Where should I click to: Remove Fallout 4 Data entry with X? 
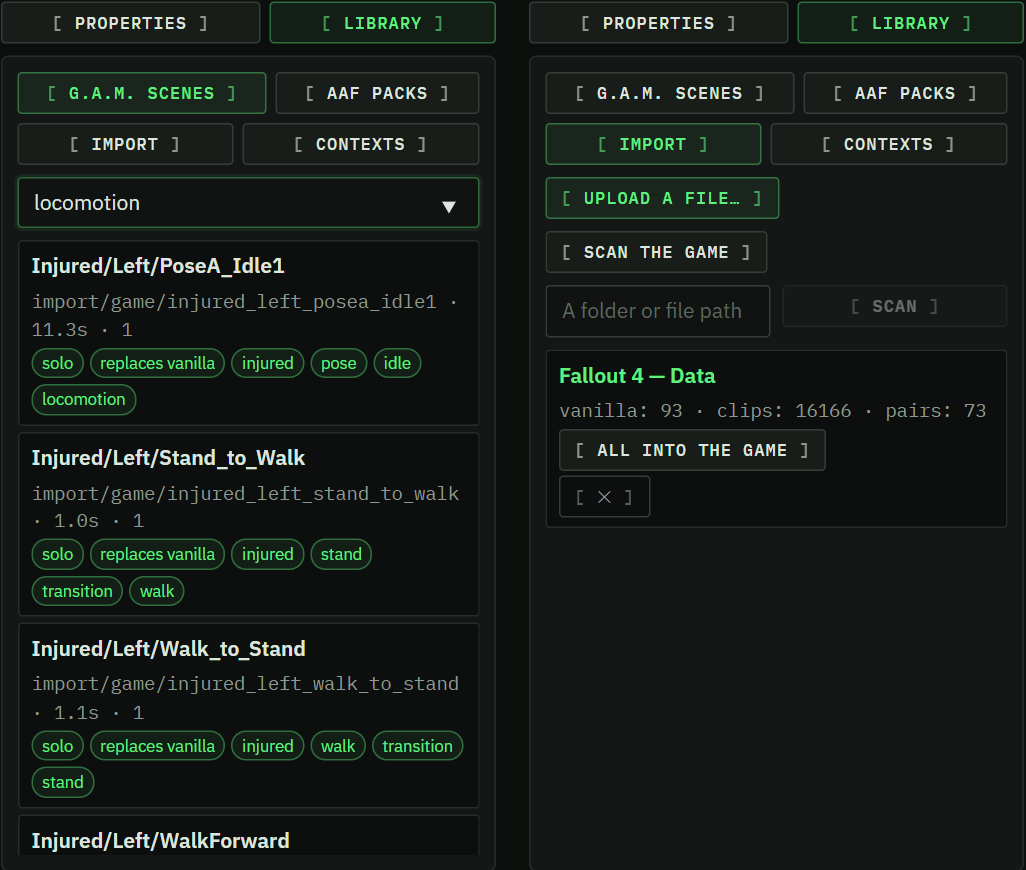pyautogui.click(x=604, y=497)
